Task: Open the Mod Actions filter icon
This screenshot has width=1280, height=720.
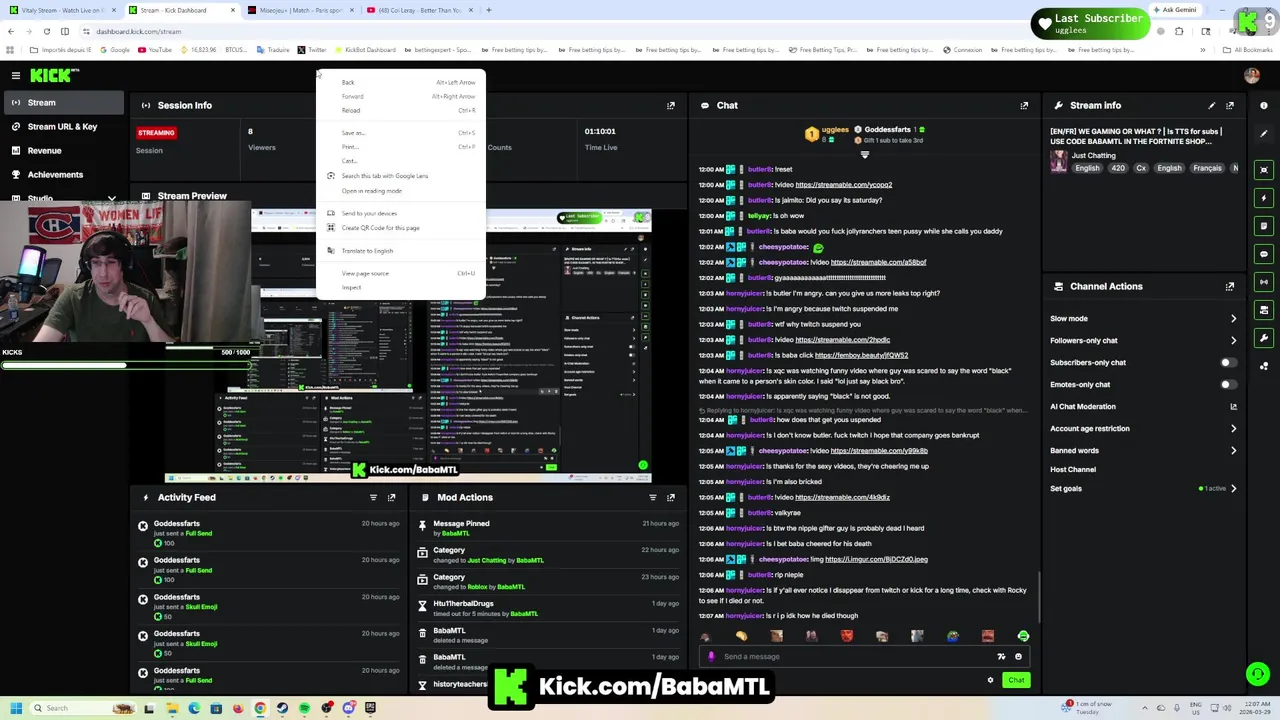Action: pyautogui.click(x=653, y=497)
